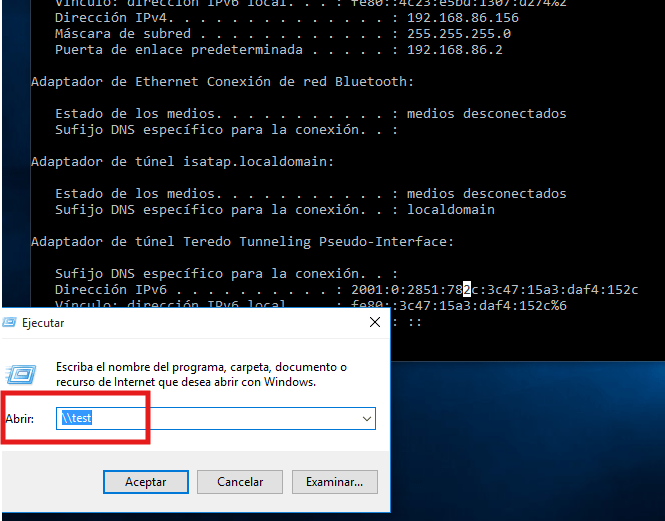Image resolution: width=665 pixels, height=521 pixels.
Task: Click the Ejecutar dialog title text
Action: click(43, 323)
